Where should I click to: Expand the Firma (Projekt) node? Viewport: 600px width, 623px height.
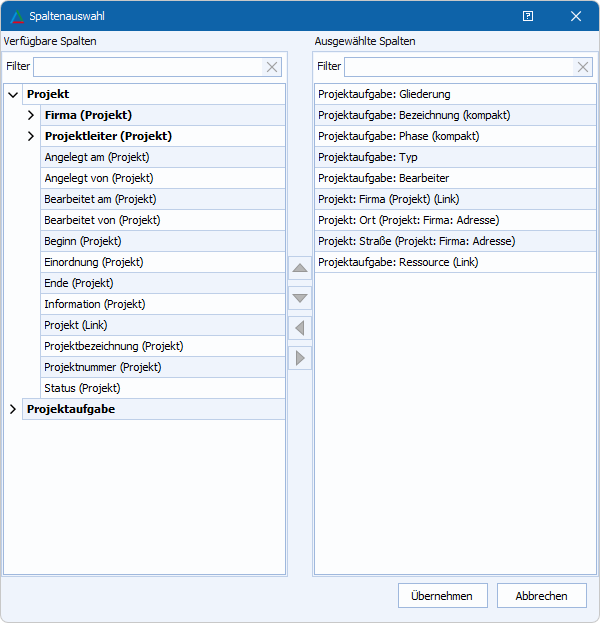32,115
